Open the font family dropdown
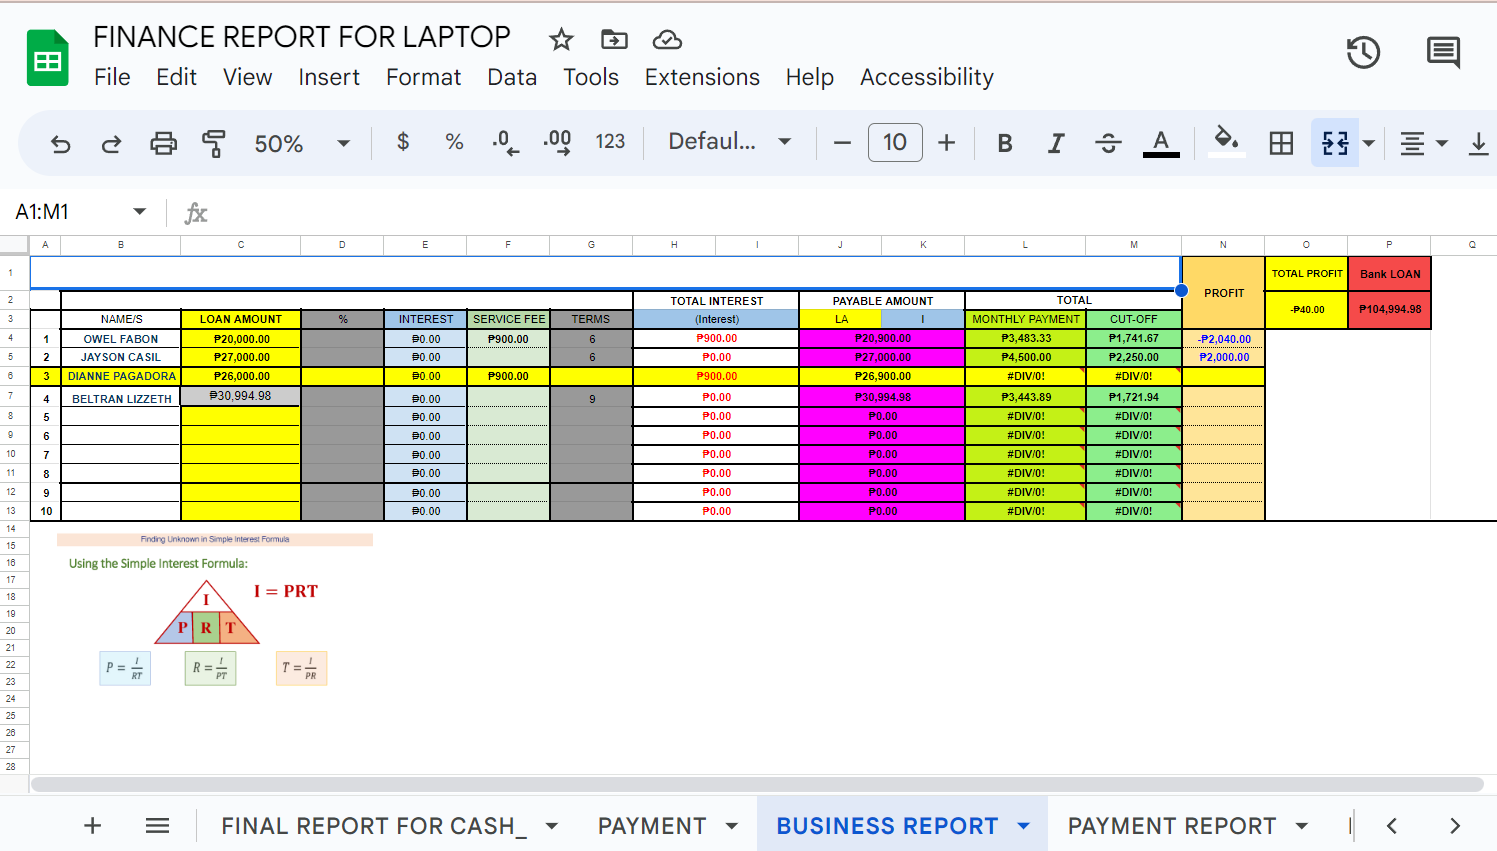This screenshot has width=1497, height=851. coord(730,142)
